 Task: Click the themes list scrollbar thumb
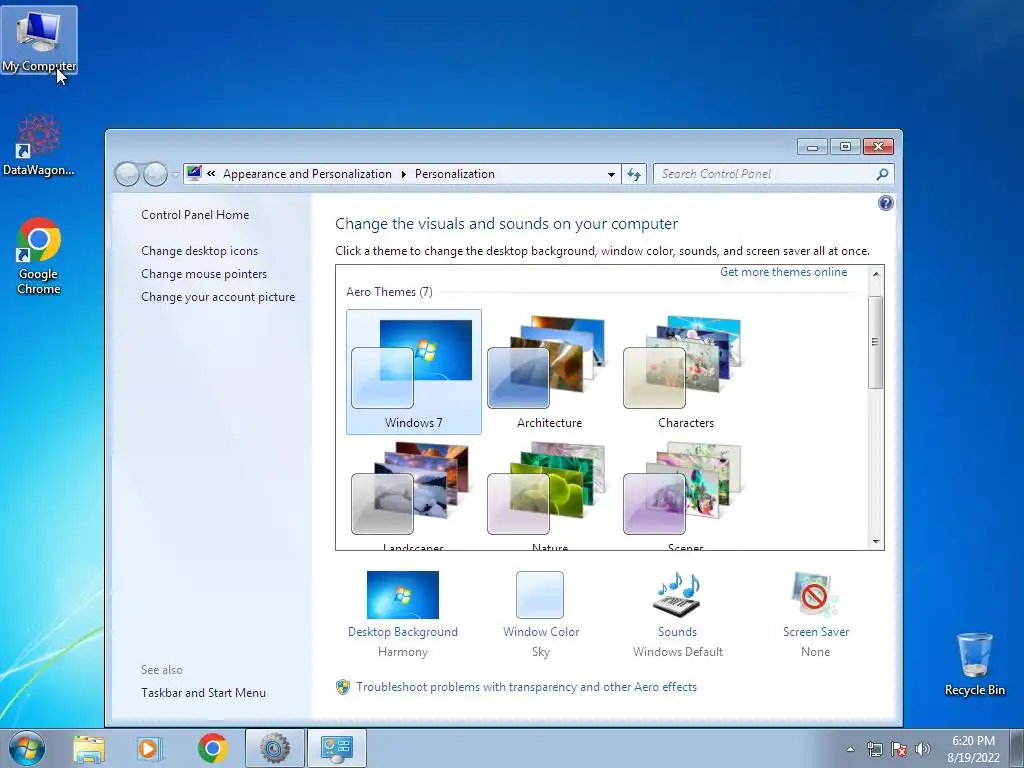click(875, 342)
